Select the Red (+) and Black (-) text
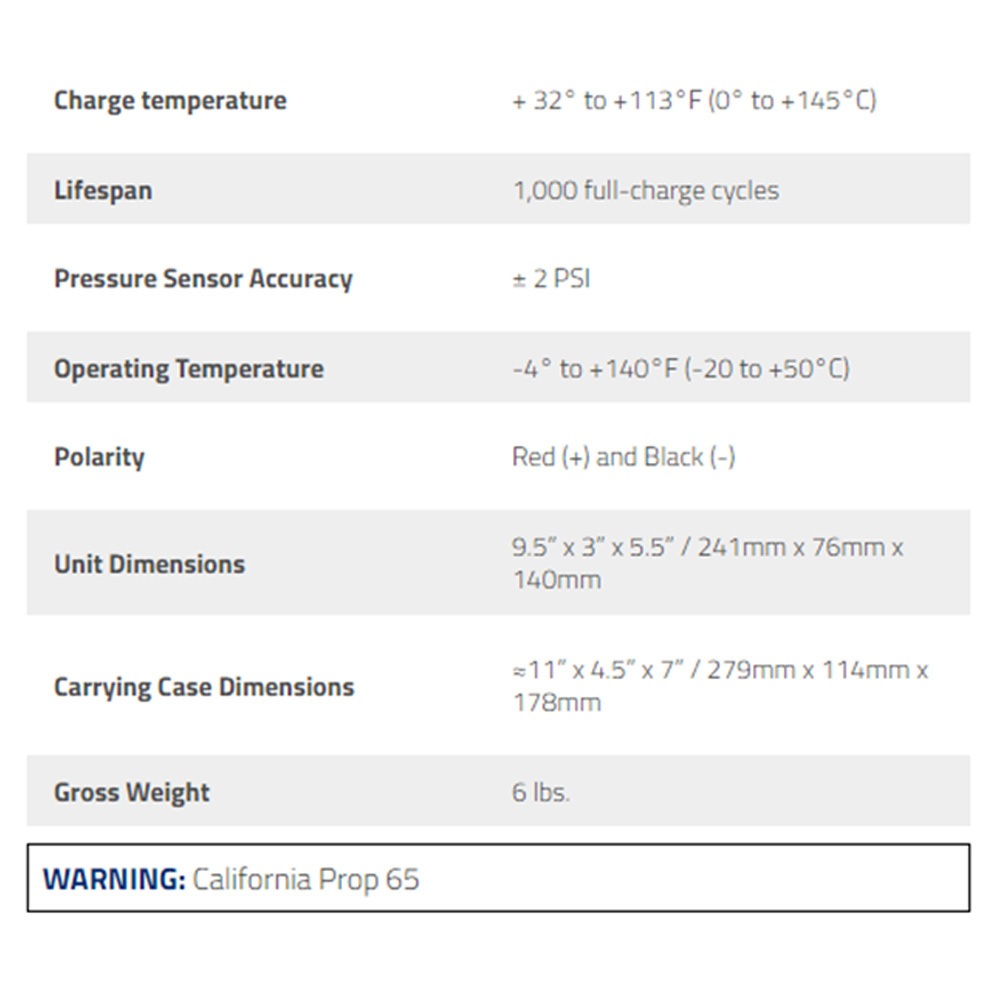The width and height of the screenshot is (1000, 1000). pos(623,457)
